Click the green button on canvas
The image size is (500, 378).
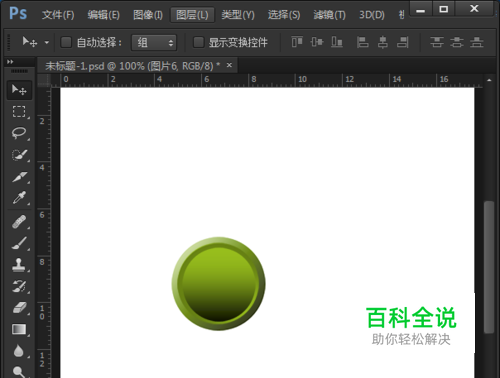(219, 284)
